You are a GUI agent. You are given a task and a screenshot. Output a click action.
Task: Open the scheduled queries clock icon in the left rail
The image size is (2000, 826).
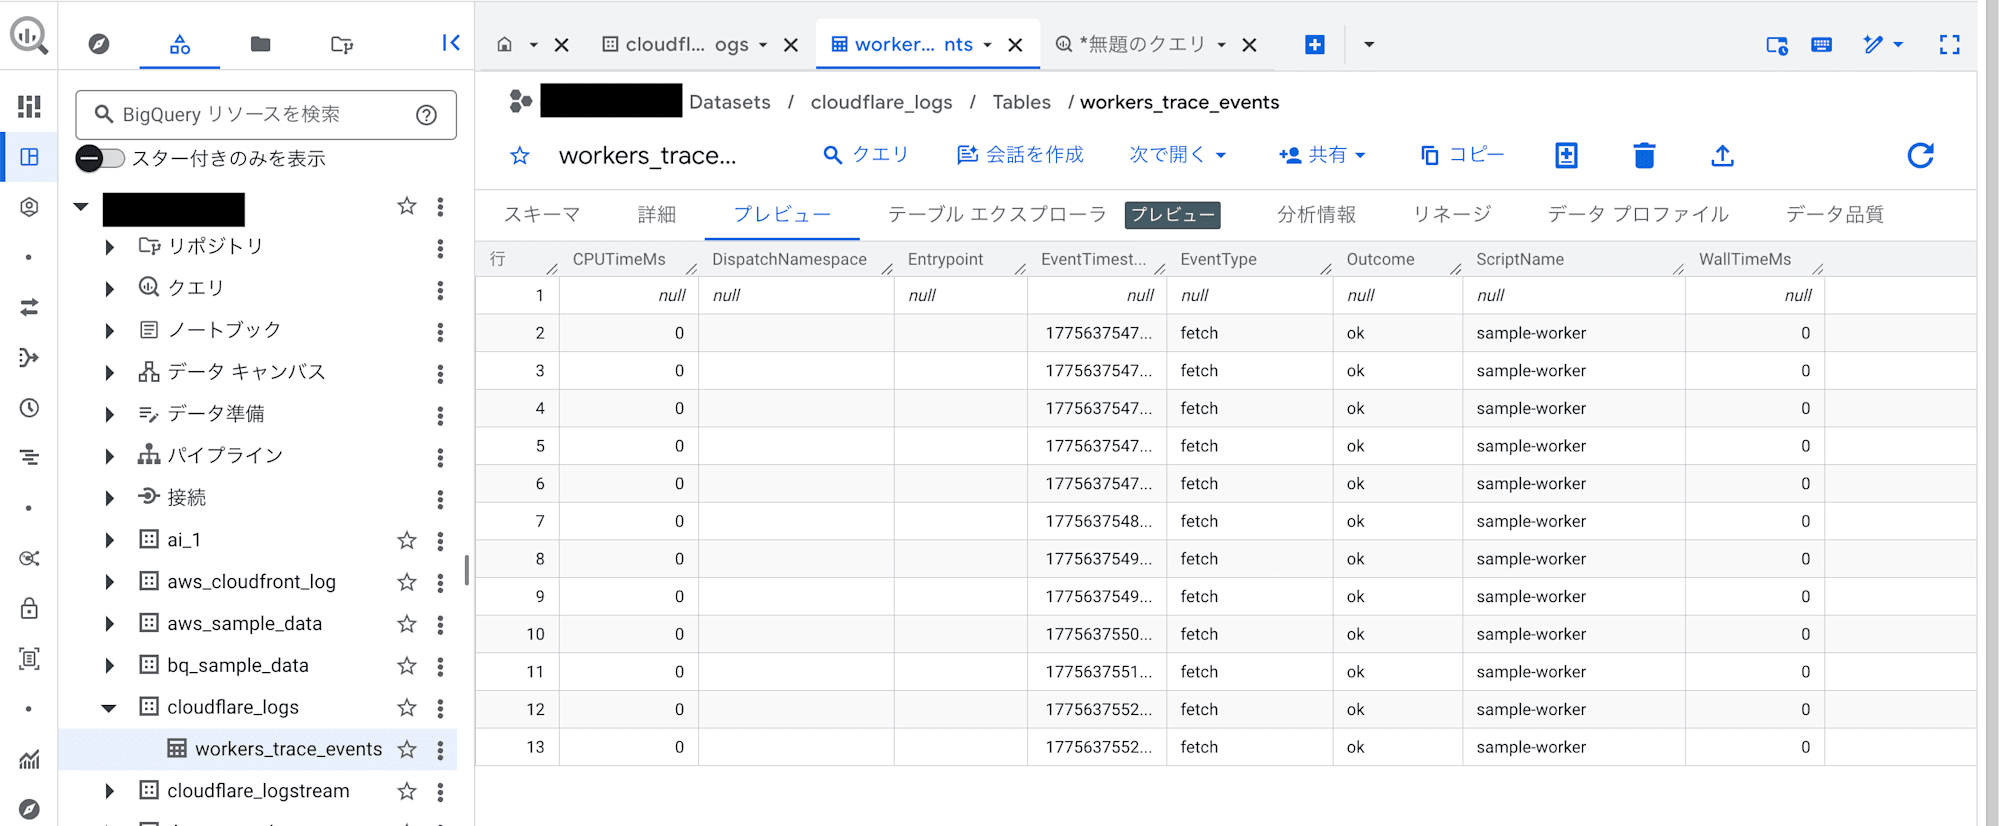[30, 408]
